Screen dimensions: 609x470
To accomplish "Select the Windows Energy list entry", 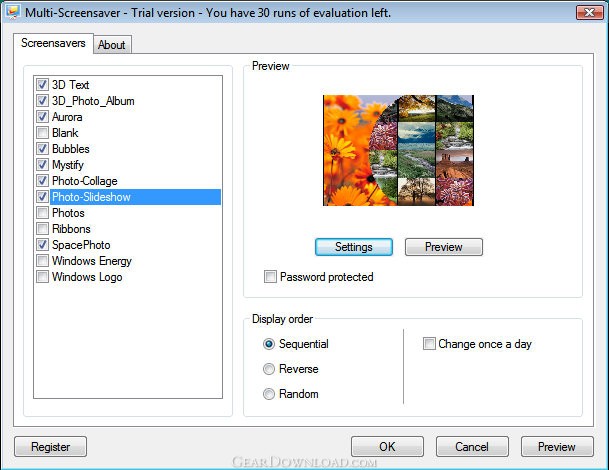I will point(92,261).
